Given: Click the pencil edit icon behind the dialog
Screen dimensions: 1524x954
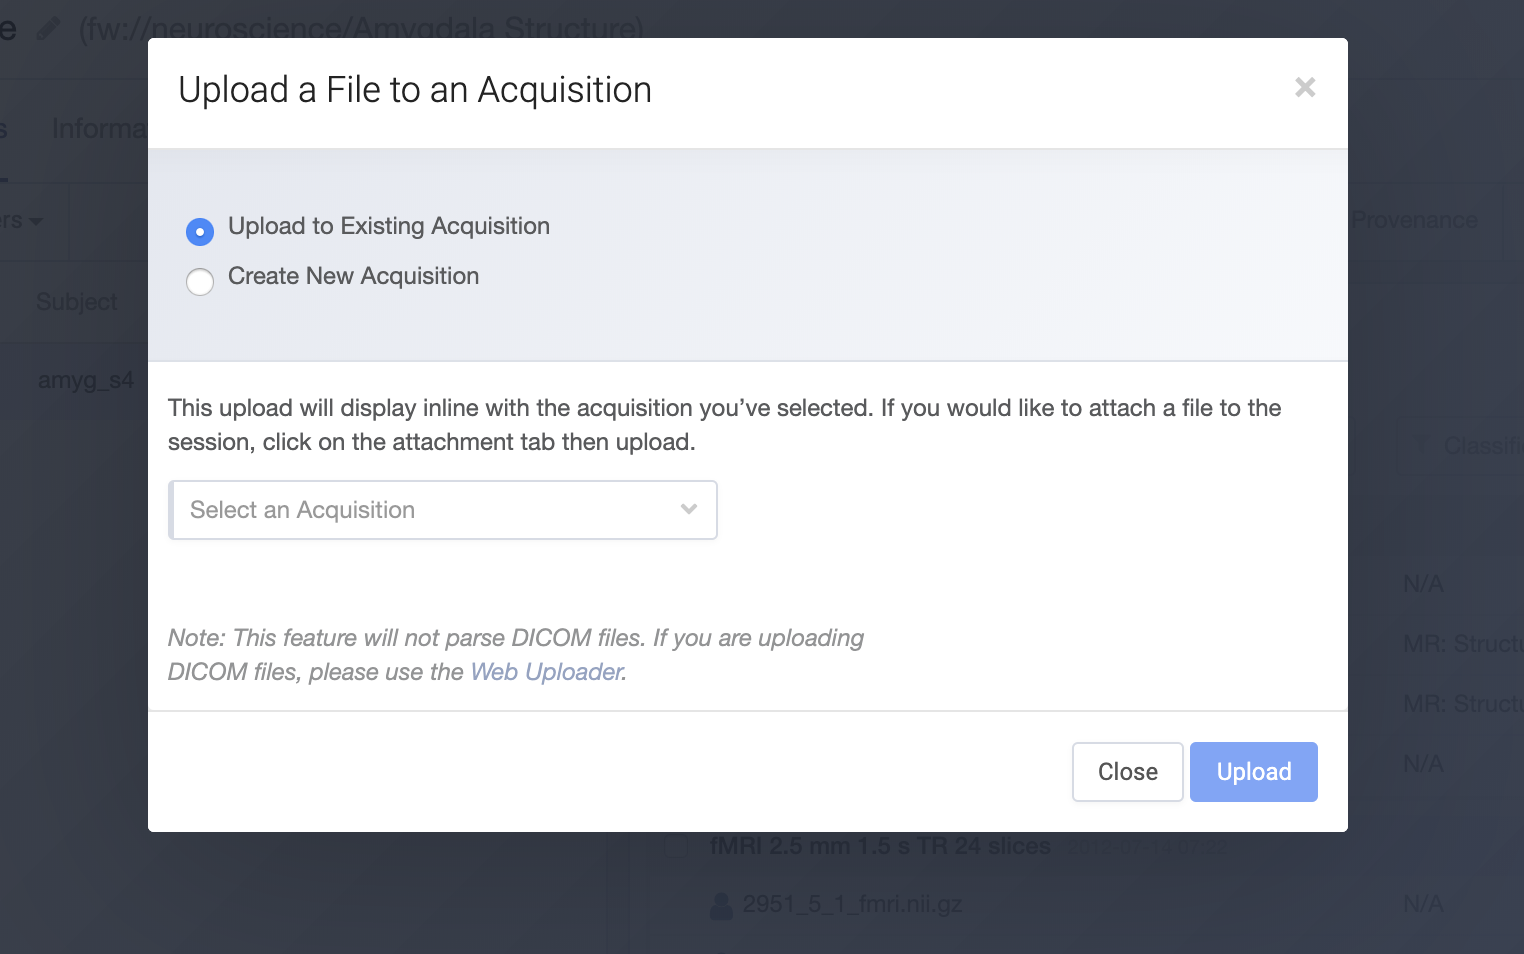Looking at the screenshot, I should (x=47, y=28).
